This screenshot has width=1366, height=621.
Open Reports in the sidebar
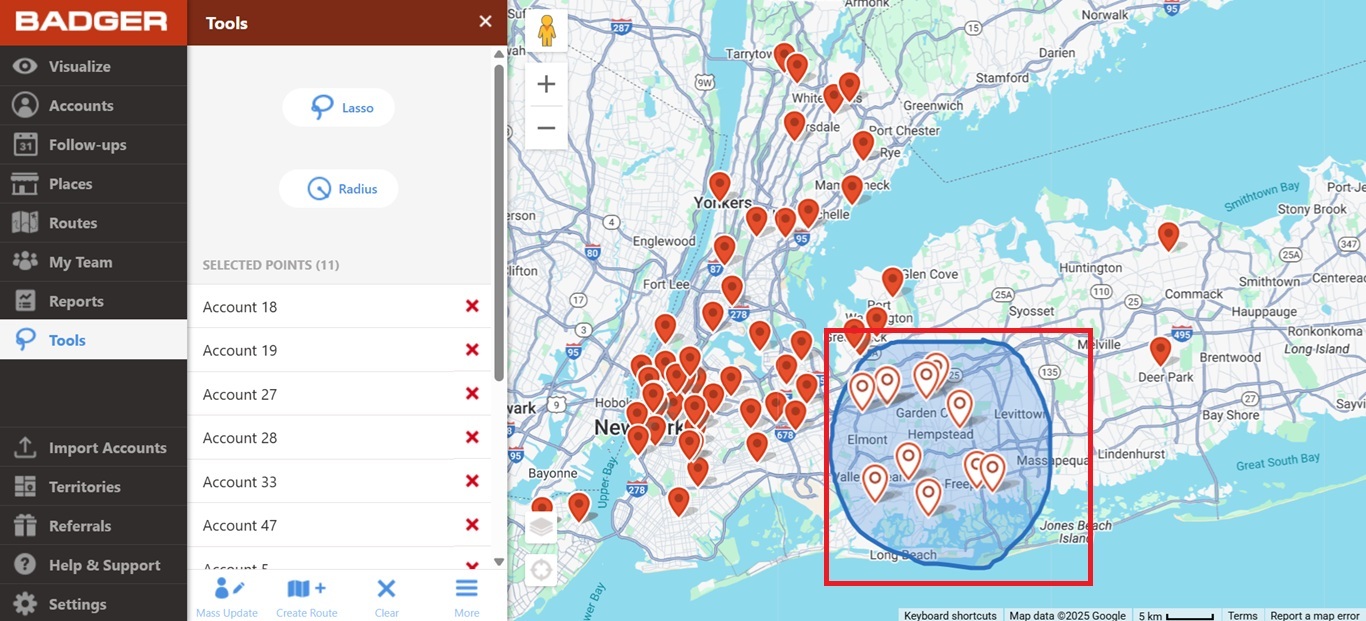click(93, 300)
